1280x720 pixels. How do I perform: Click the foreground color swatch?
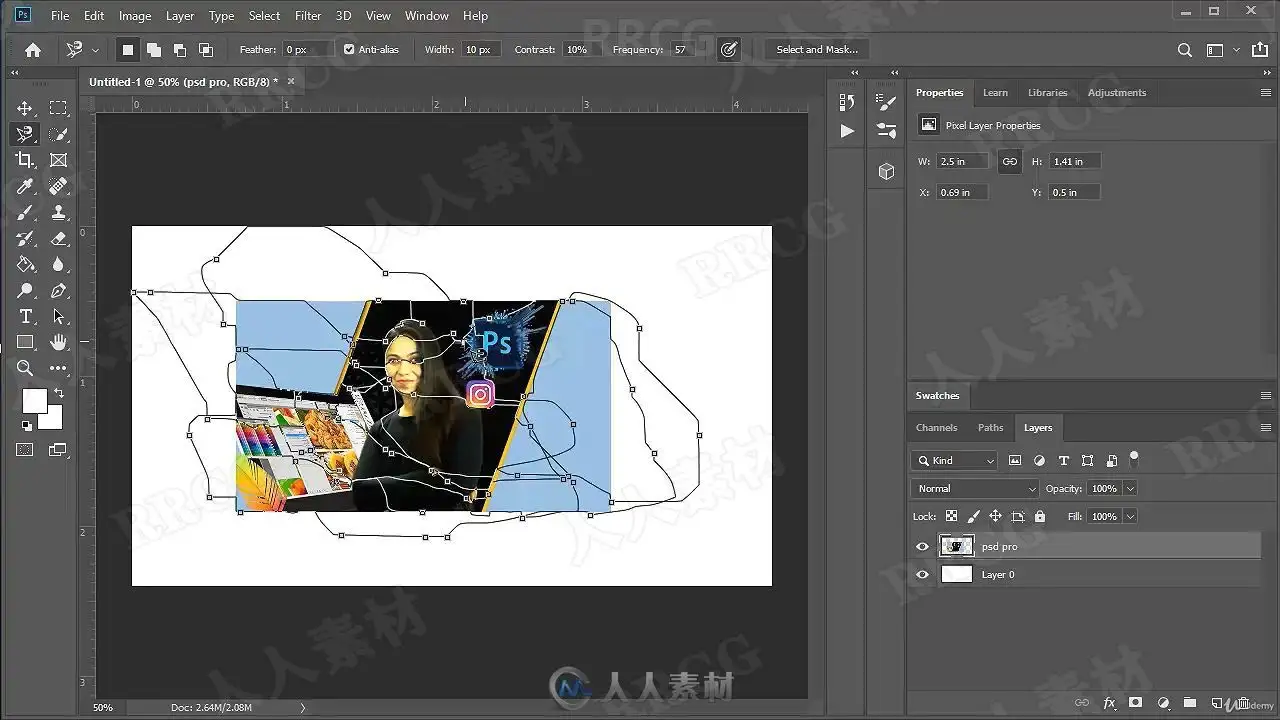click(34, 400)
